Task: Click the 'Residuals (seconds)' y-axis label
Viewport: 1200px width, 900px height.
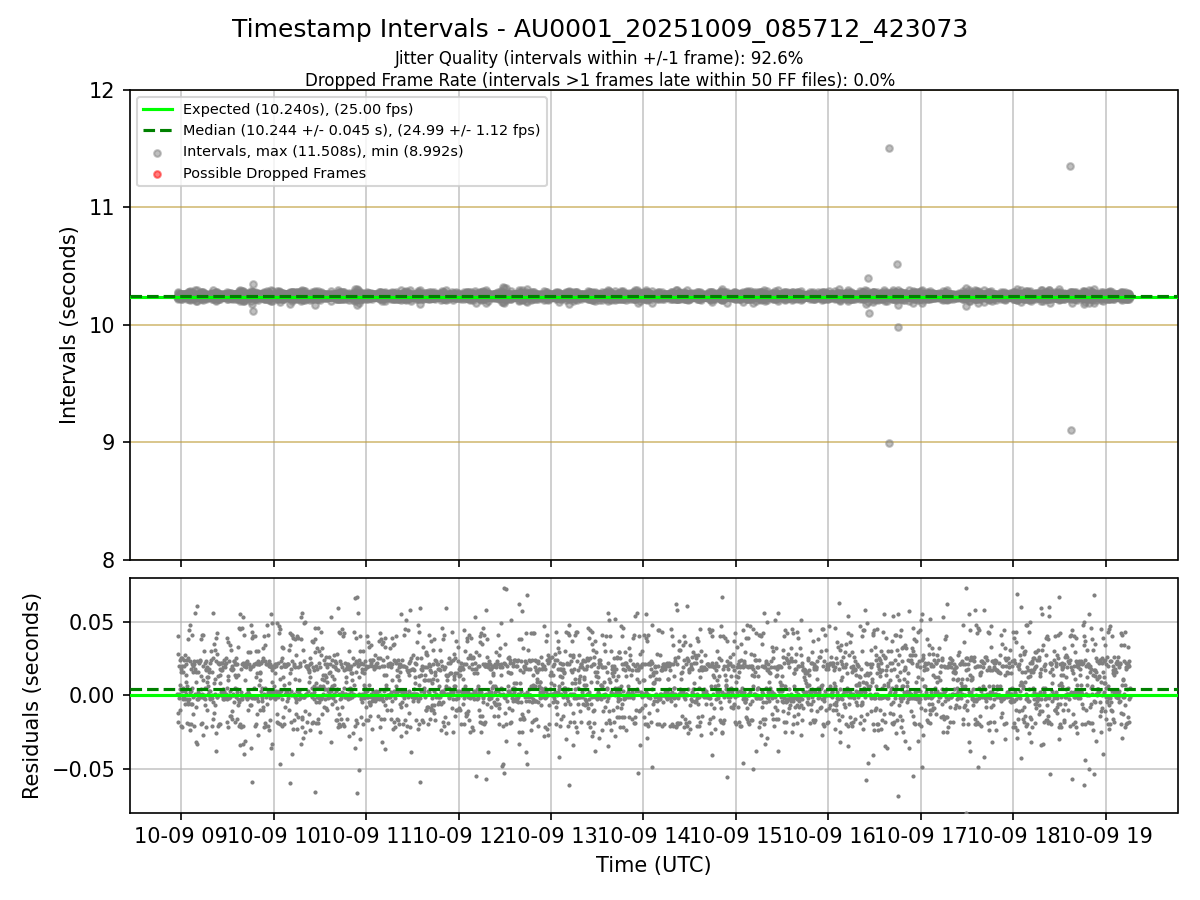Action: tap(32, 696)
